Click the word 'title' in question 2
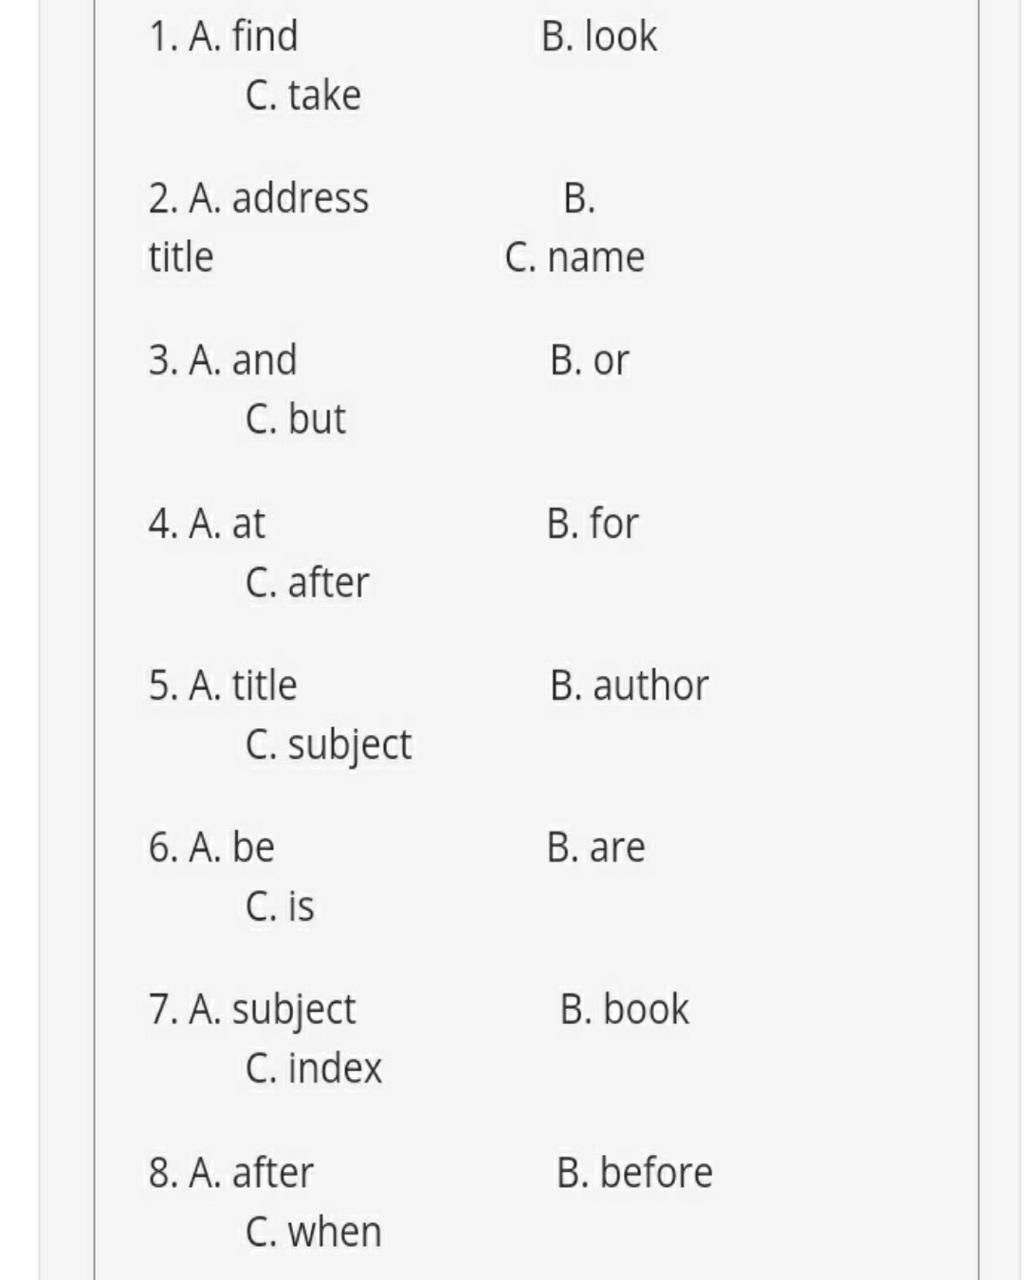Screen dimensions: 1024x1280 tap(181, 257)
